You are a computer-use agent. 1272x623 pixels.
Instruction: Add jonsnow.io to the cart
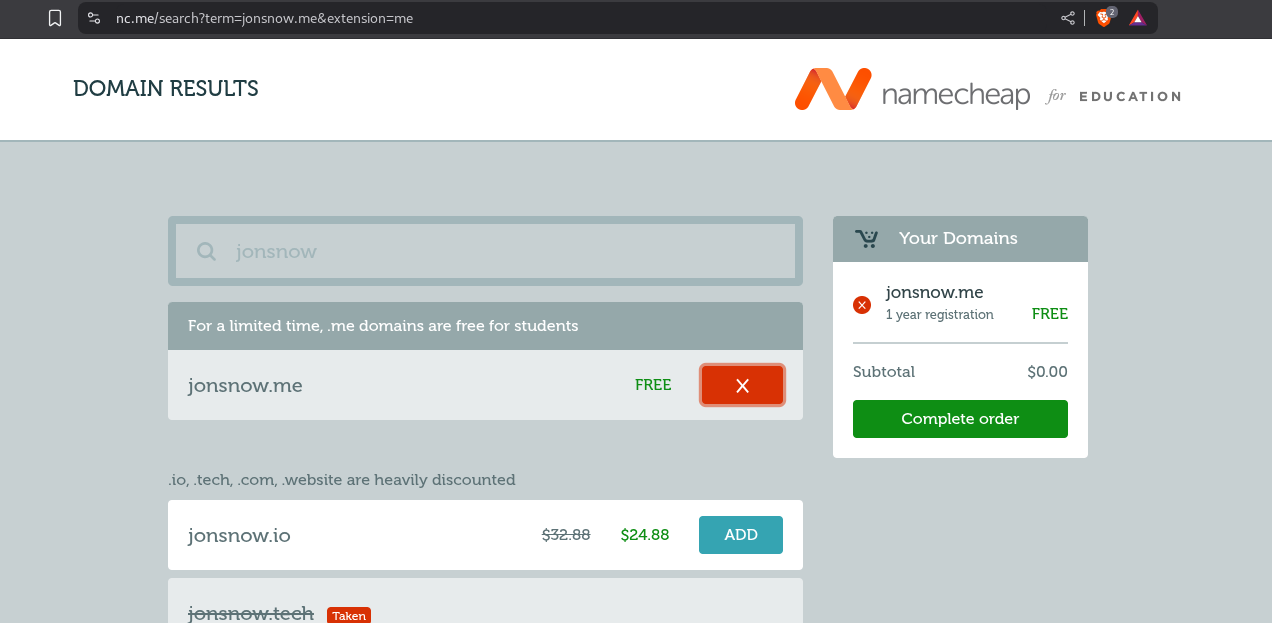pos(740,535)
